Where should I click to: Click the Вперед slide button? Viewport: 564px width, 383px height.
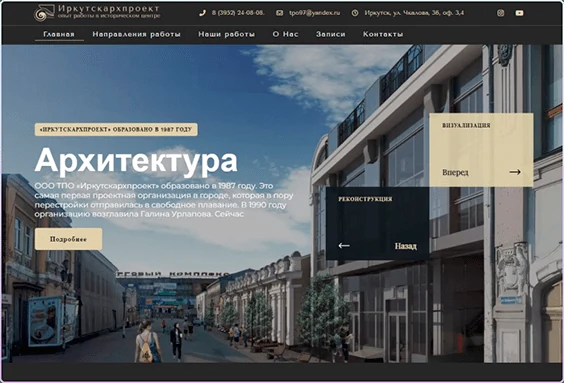pyautogui.click(x=455, y=172)
